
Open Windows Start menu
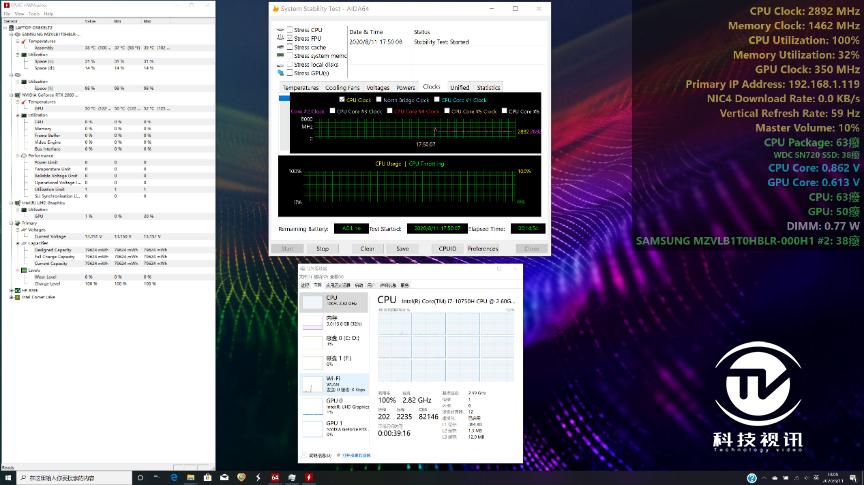point(8,477)
